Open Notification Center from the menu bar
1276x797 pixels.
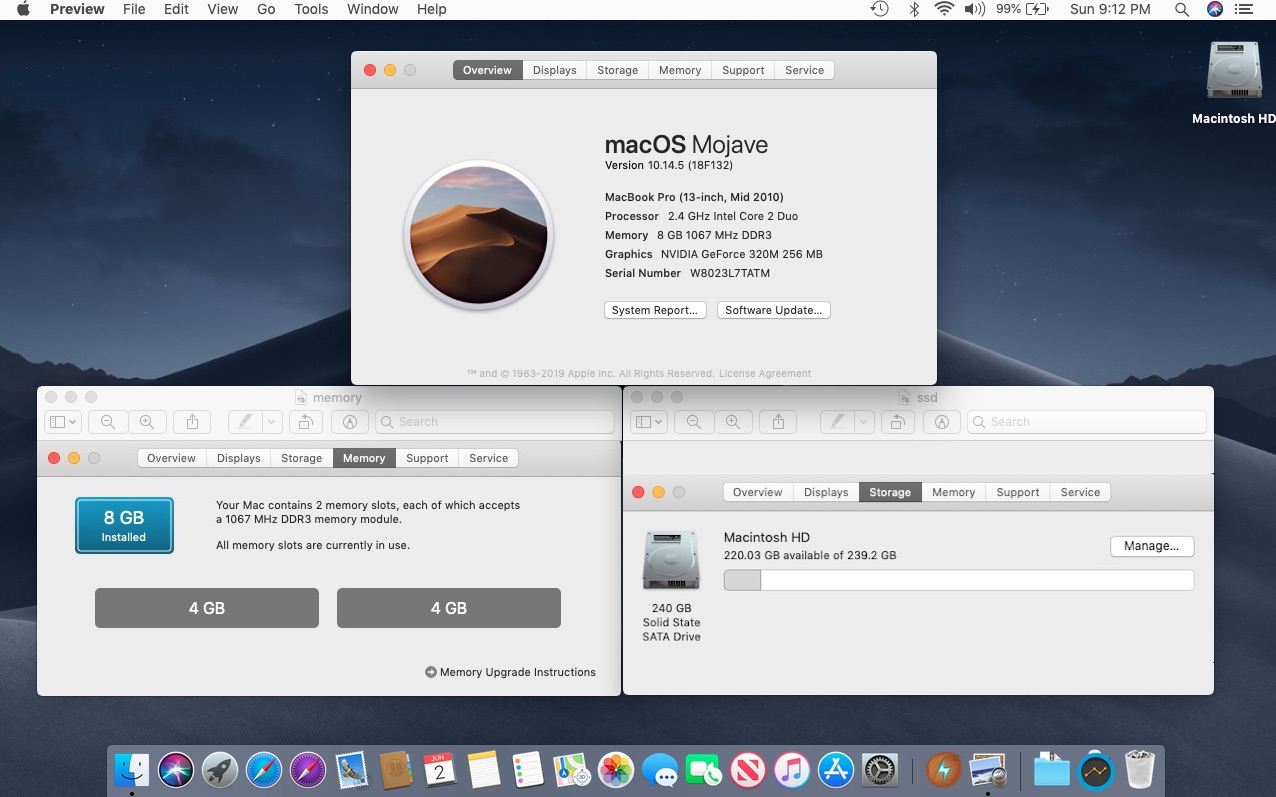(1244, 9)
